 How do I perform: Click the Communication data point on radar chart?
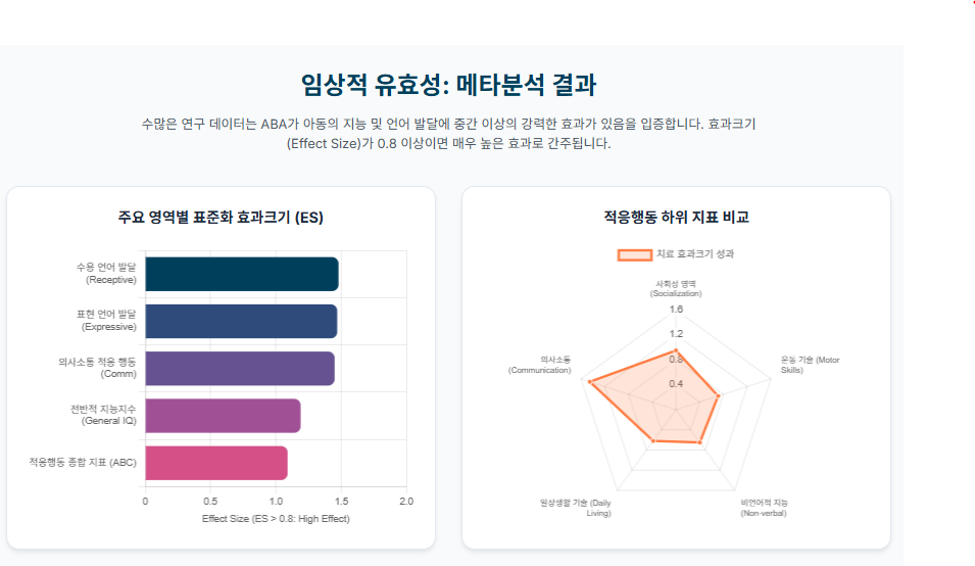590,381
